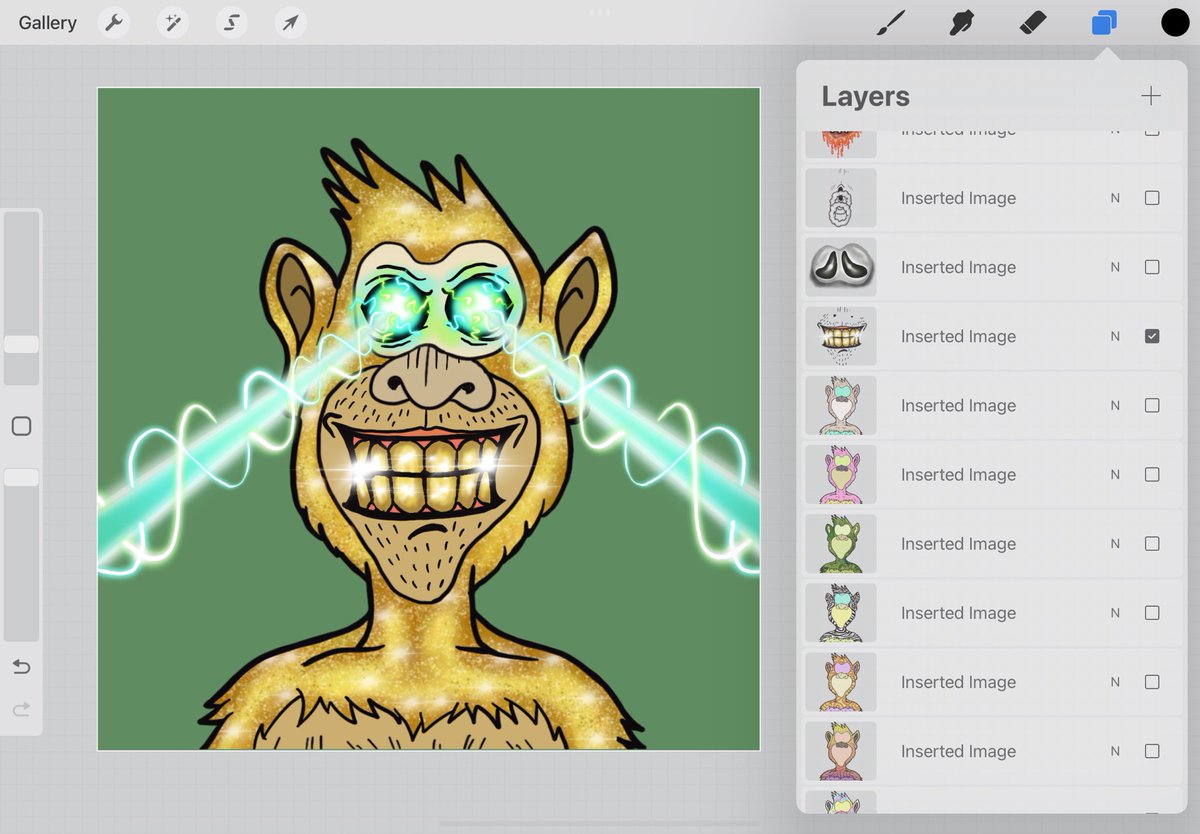
Task: Select the orange ape with purple eyes thumbnail
Action: pyautogui.click(x=841, y=681)
